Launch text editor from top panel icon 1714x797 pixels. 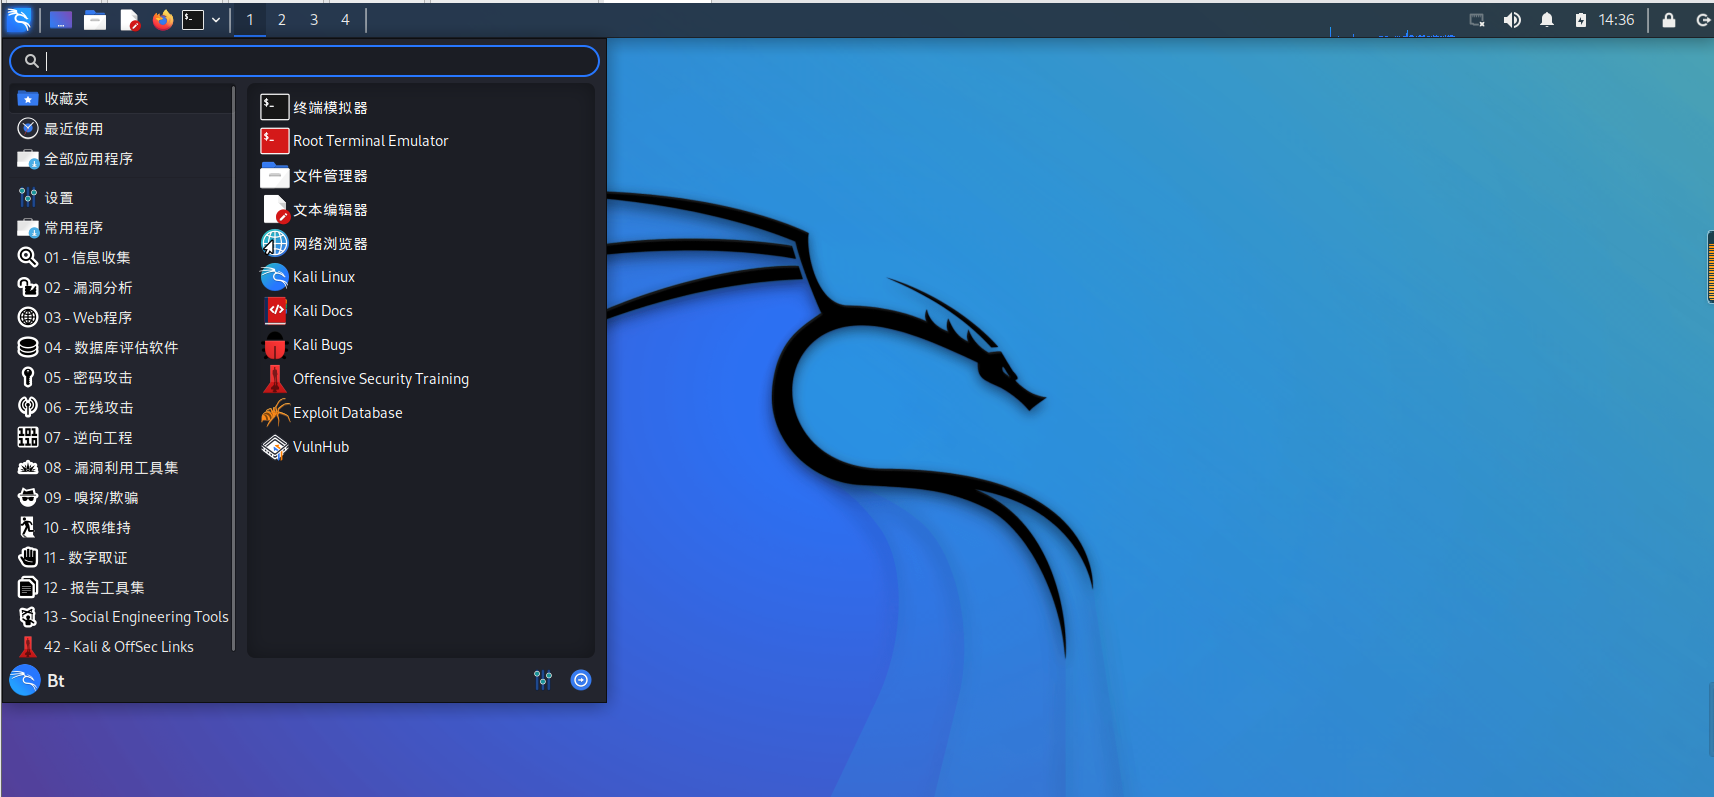point(129,20)
